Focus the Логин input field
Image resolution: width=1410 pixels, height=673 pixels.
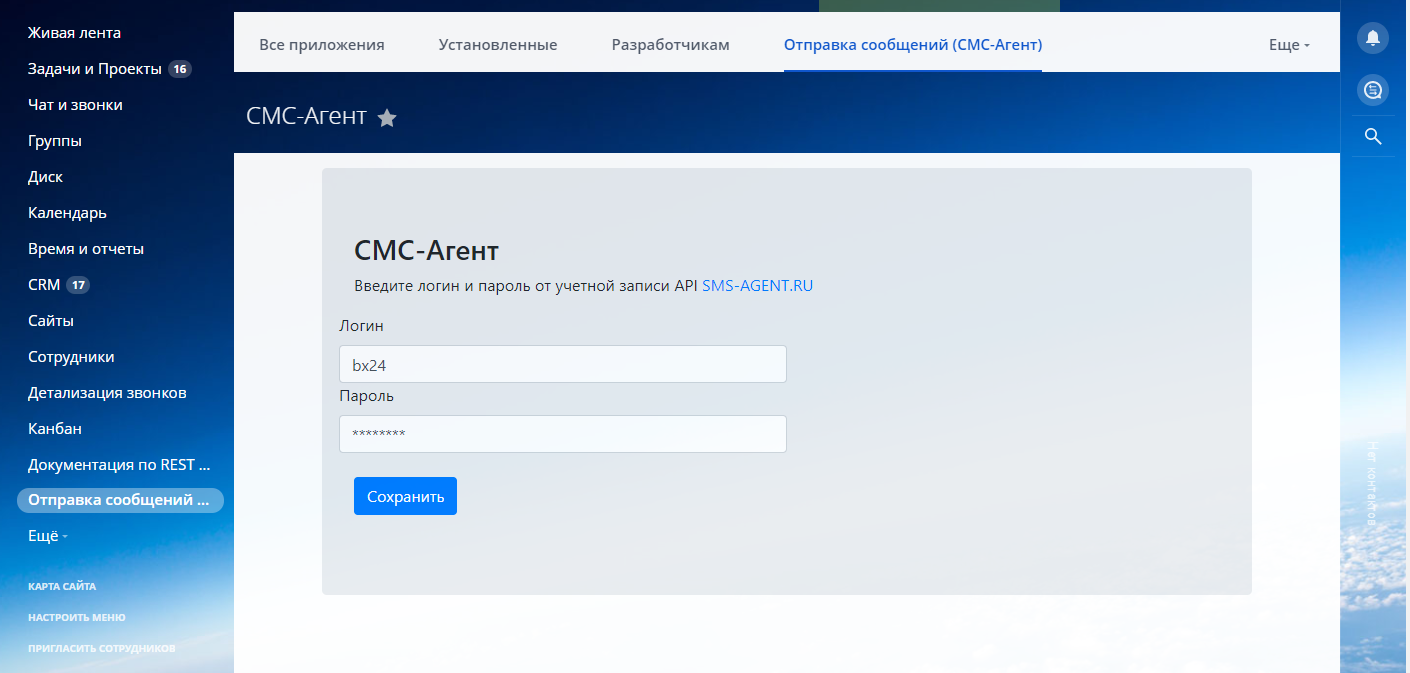(x=563, y=364)
